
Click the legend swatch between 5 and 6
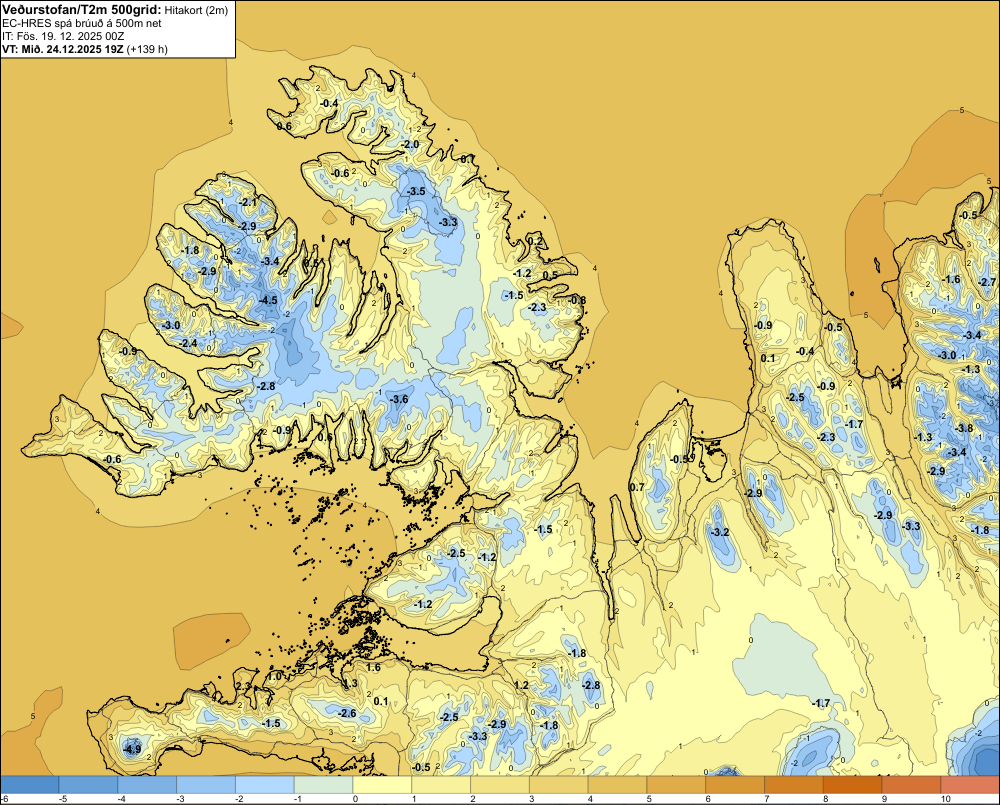point(676,785)
